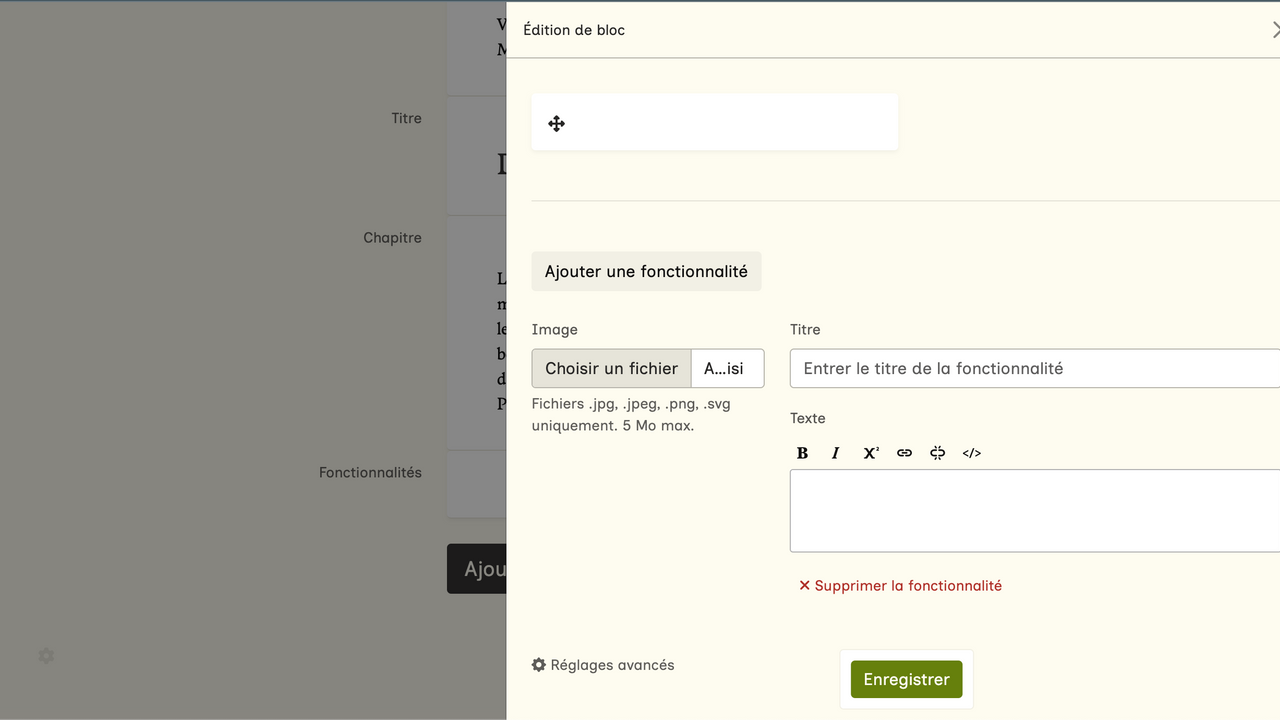Toggle italic formatting in the Texte editor
Screen dimensions: 1280x720
point(836,453)
